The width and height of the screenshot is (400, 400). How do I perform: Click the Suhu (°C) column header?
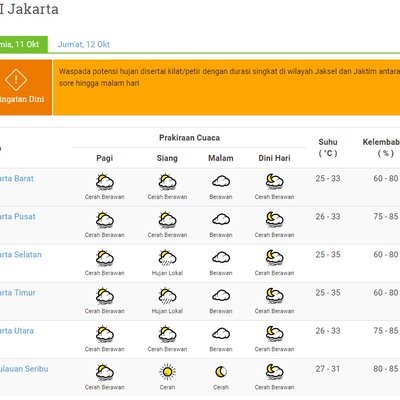(x=328, y=147)
